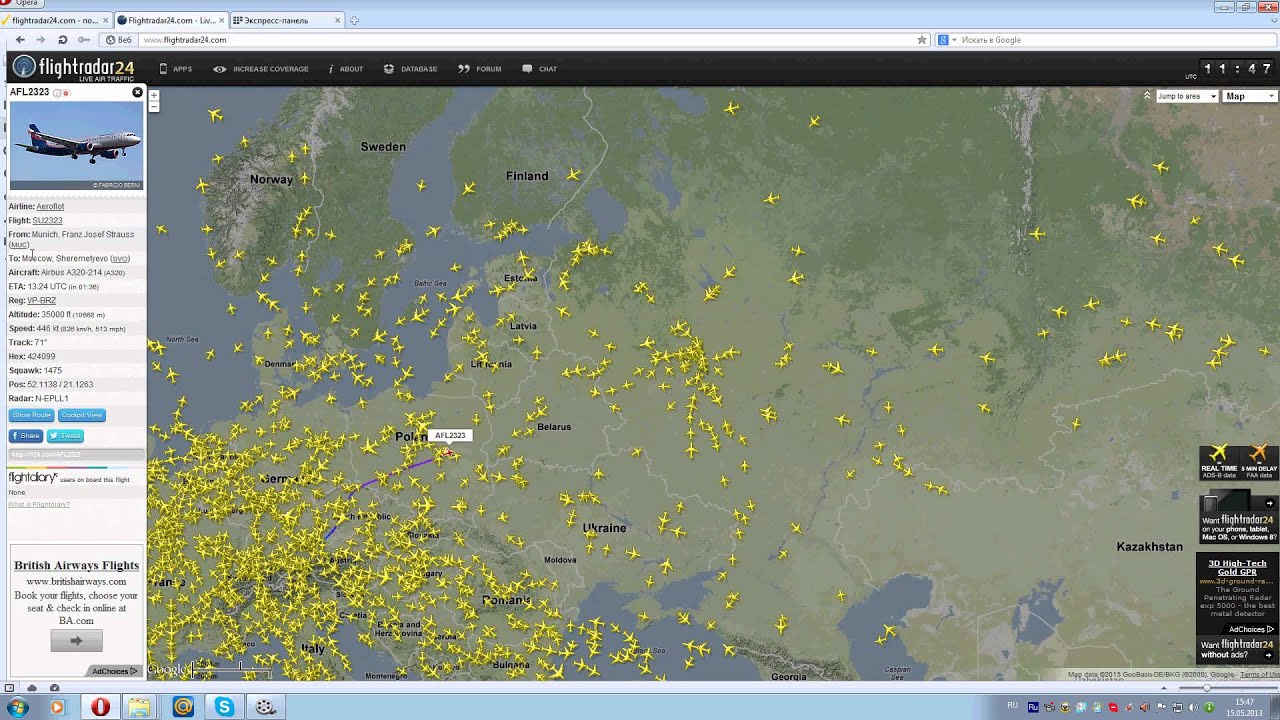
Task: Open Opera from the taskbar
Action: pos(100,707)
